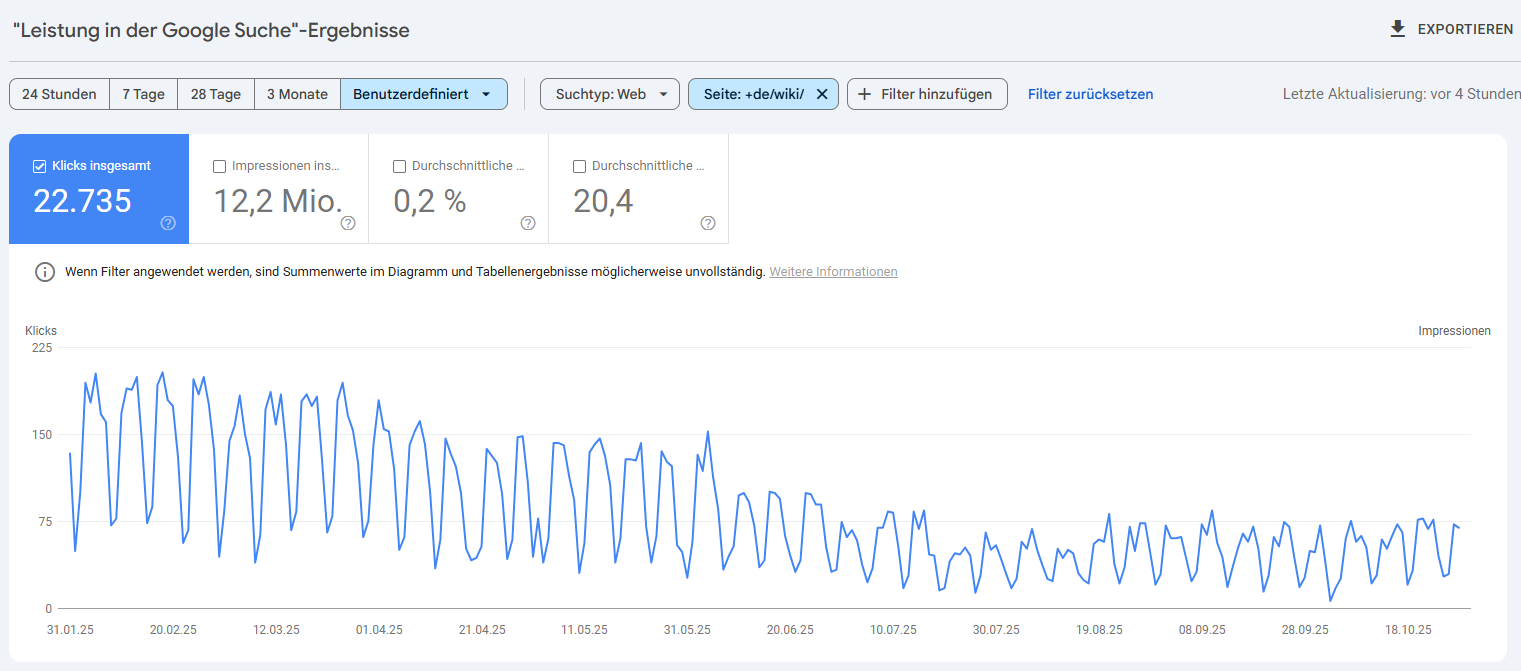The width and height of the screenshot is (1521, 671).
Task: Open help tooltip on Durchschnittliche Position card
Action: click(708, 224)
